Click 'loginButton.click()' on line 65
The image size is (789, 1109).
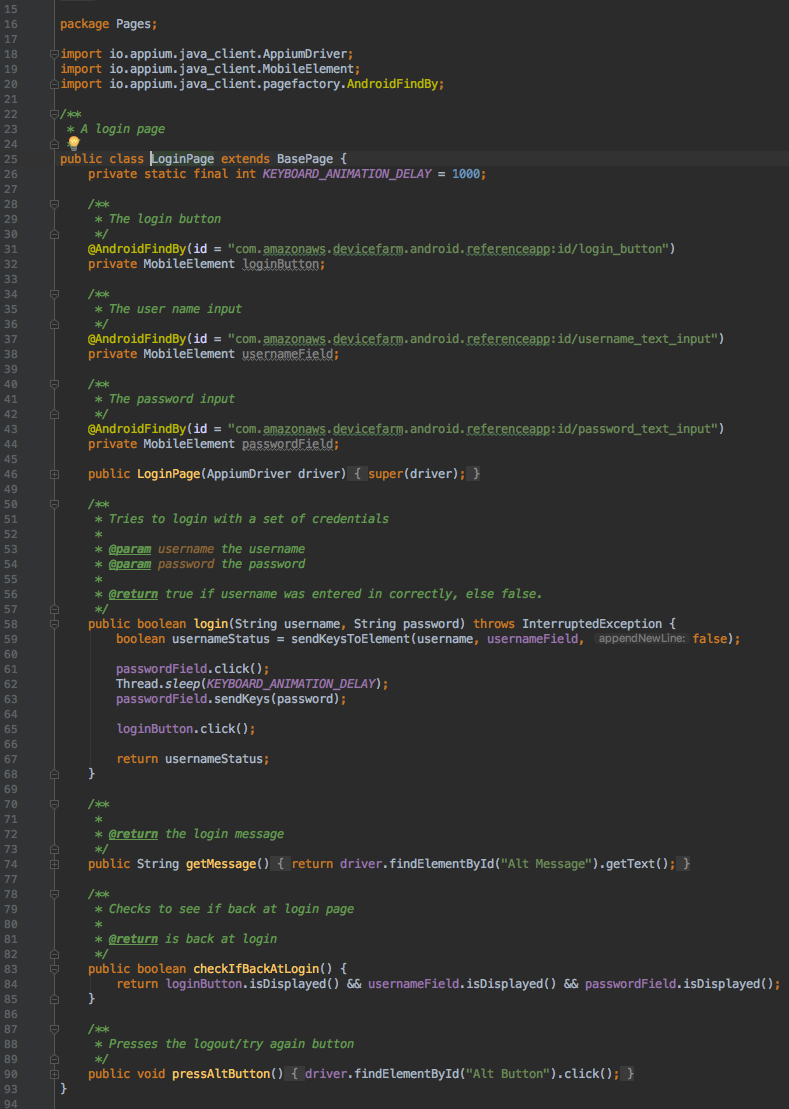coord(182,728)
